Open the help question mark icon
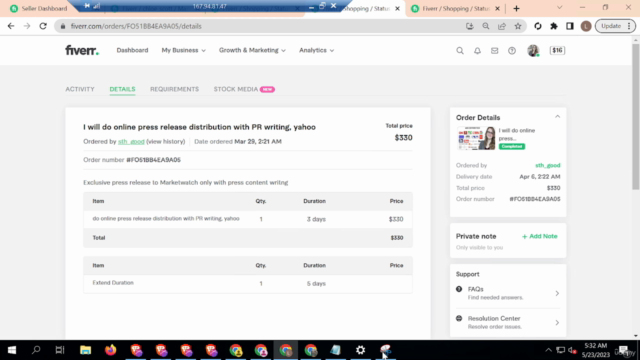The height and width of the screenshot is (360, 640). (x=512, y=51)
